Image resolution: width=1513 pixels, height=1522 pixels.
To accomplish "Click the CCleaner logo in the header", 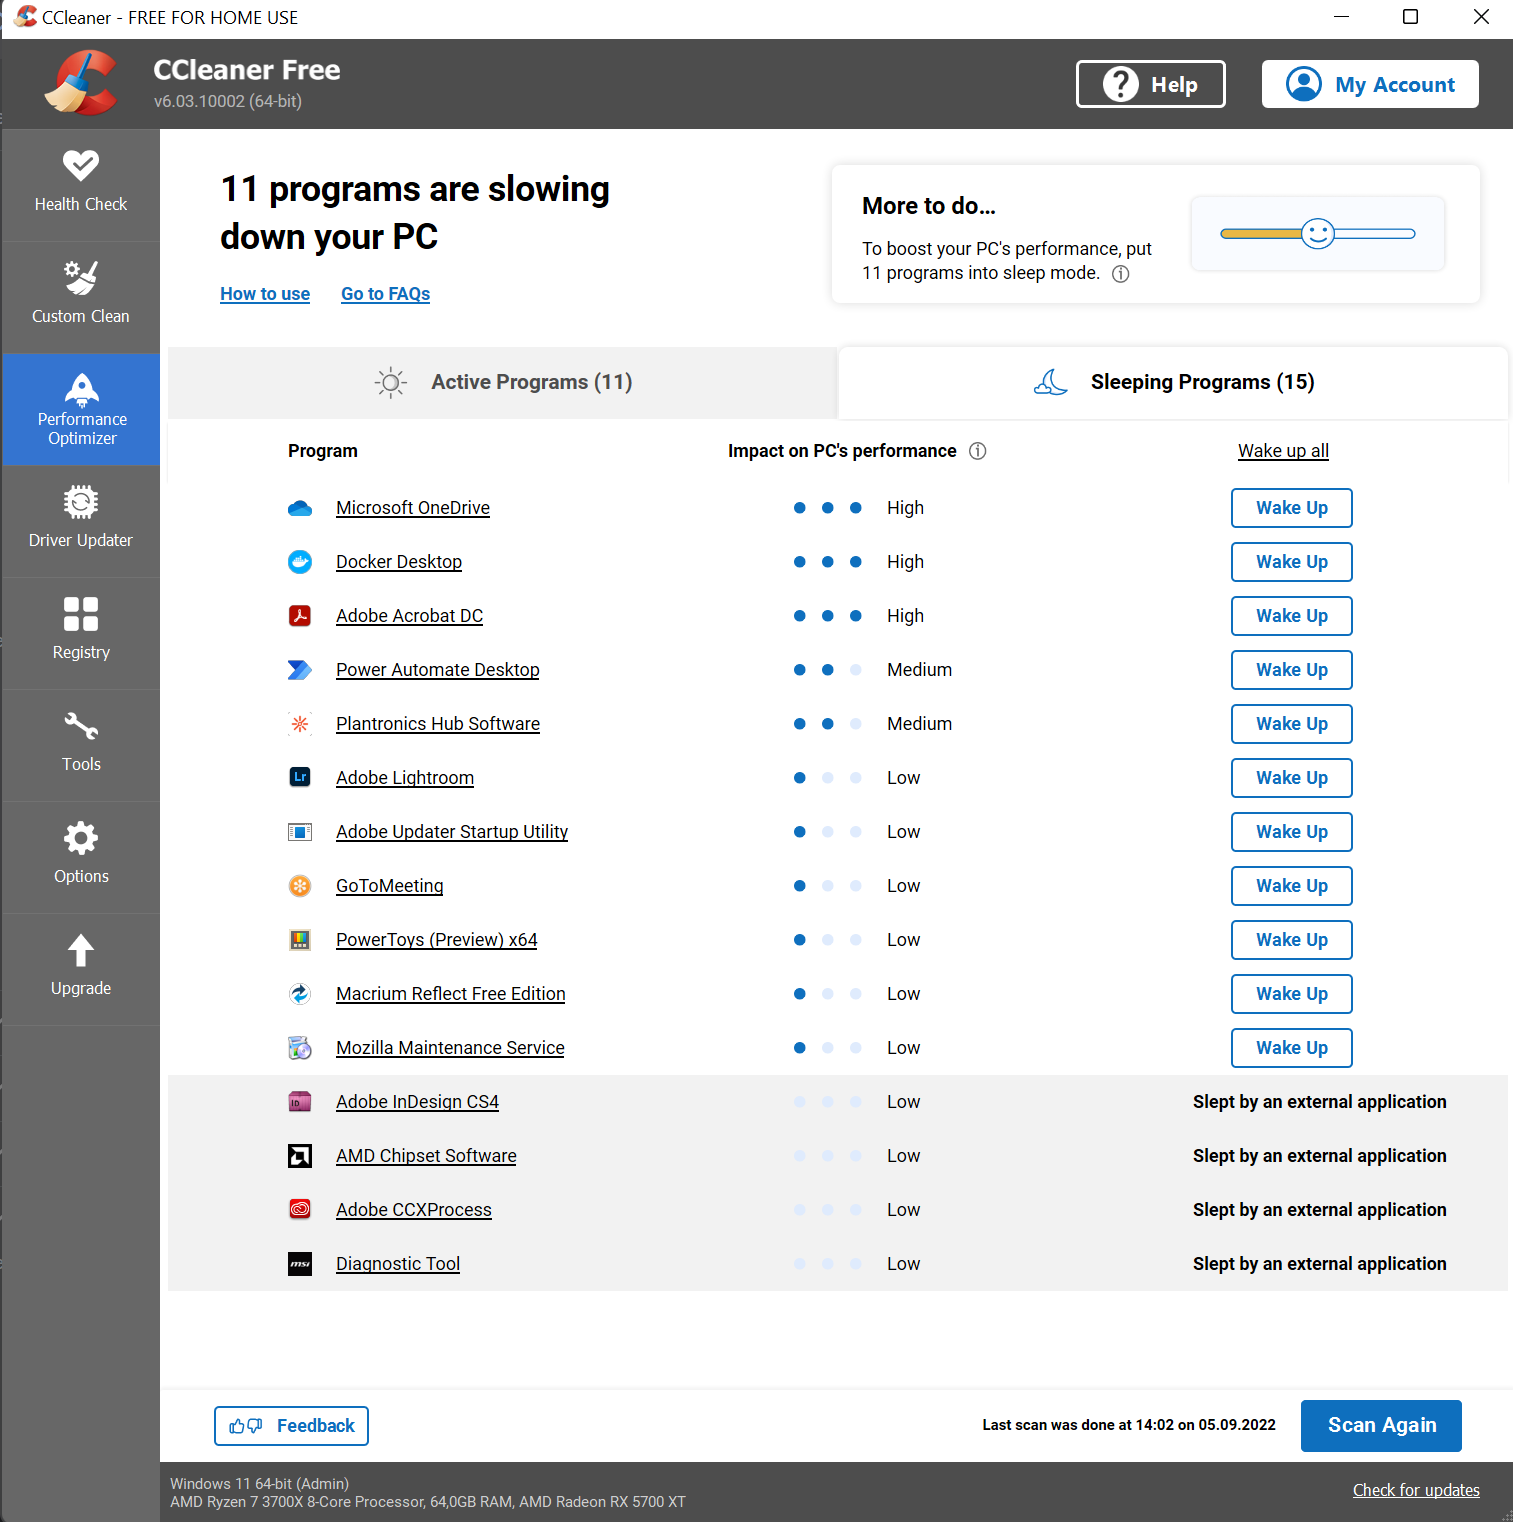I will tap(81, 83).
